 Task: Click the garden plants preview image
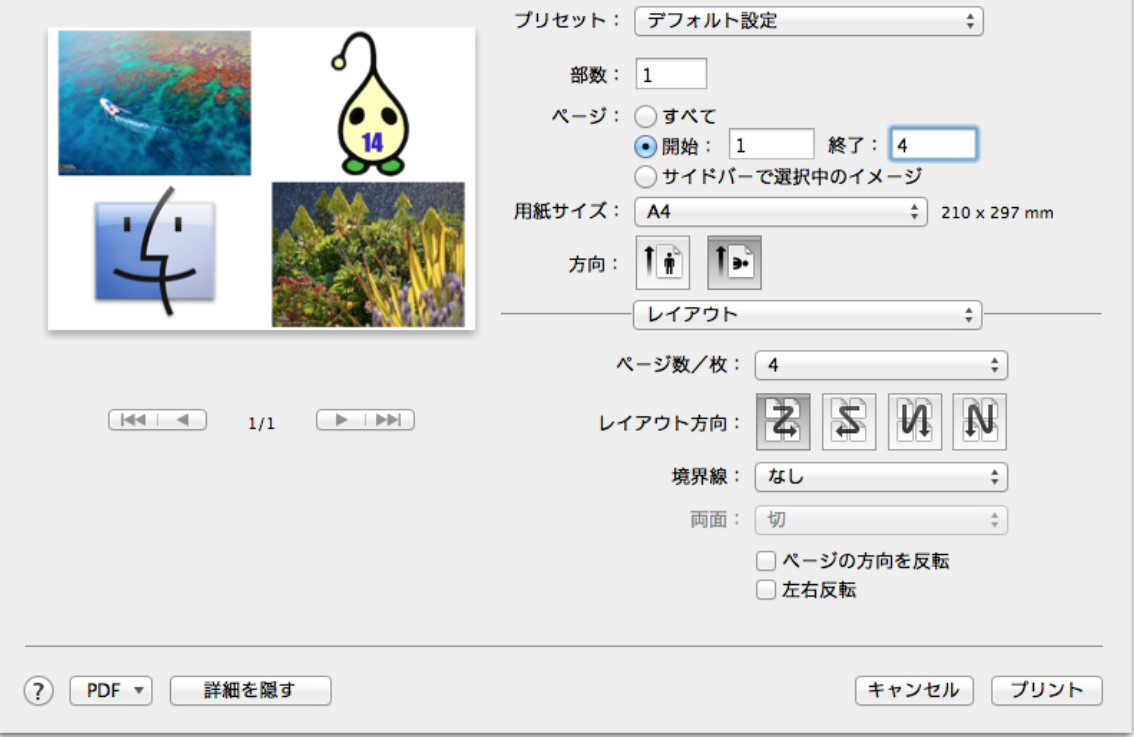(368, 255)
